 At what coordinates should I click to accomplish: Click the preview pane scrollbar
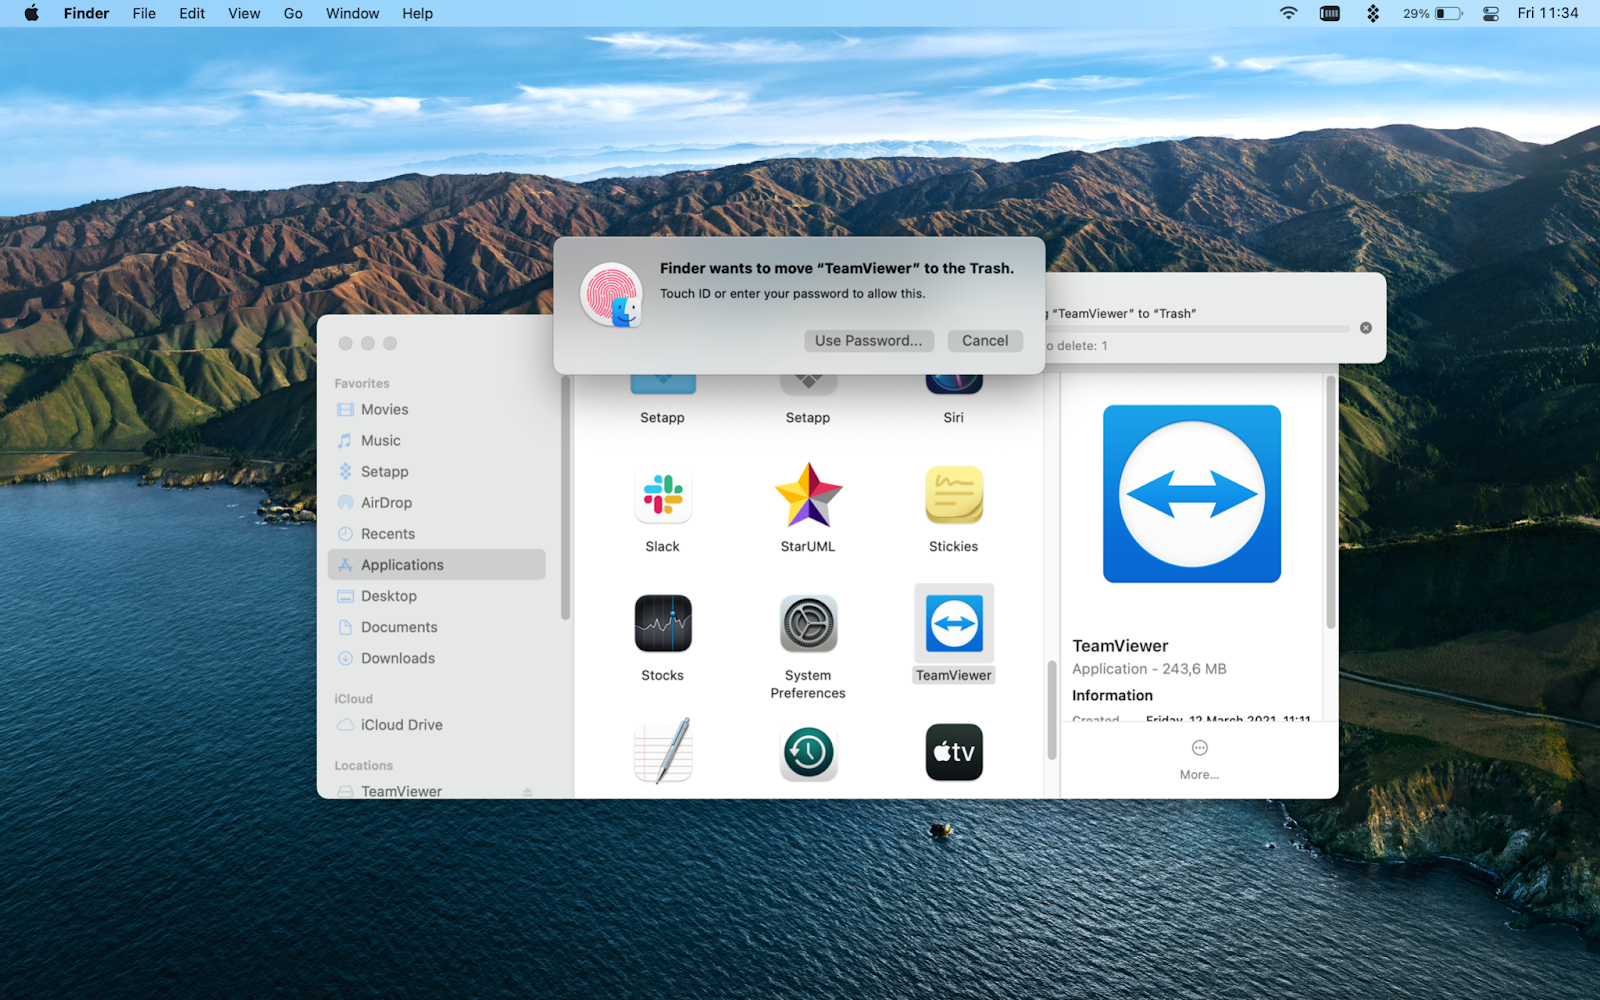1330,502
